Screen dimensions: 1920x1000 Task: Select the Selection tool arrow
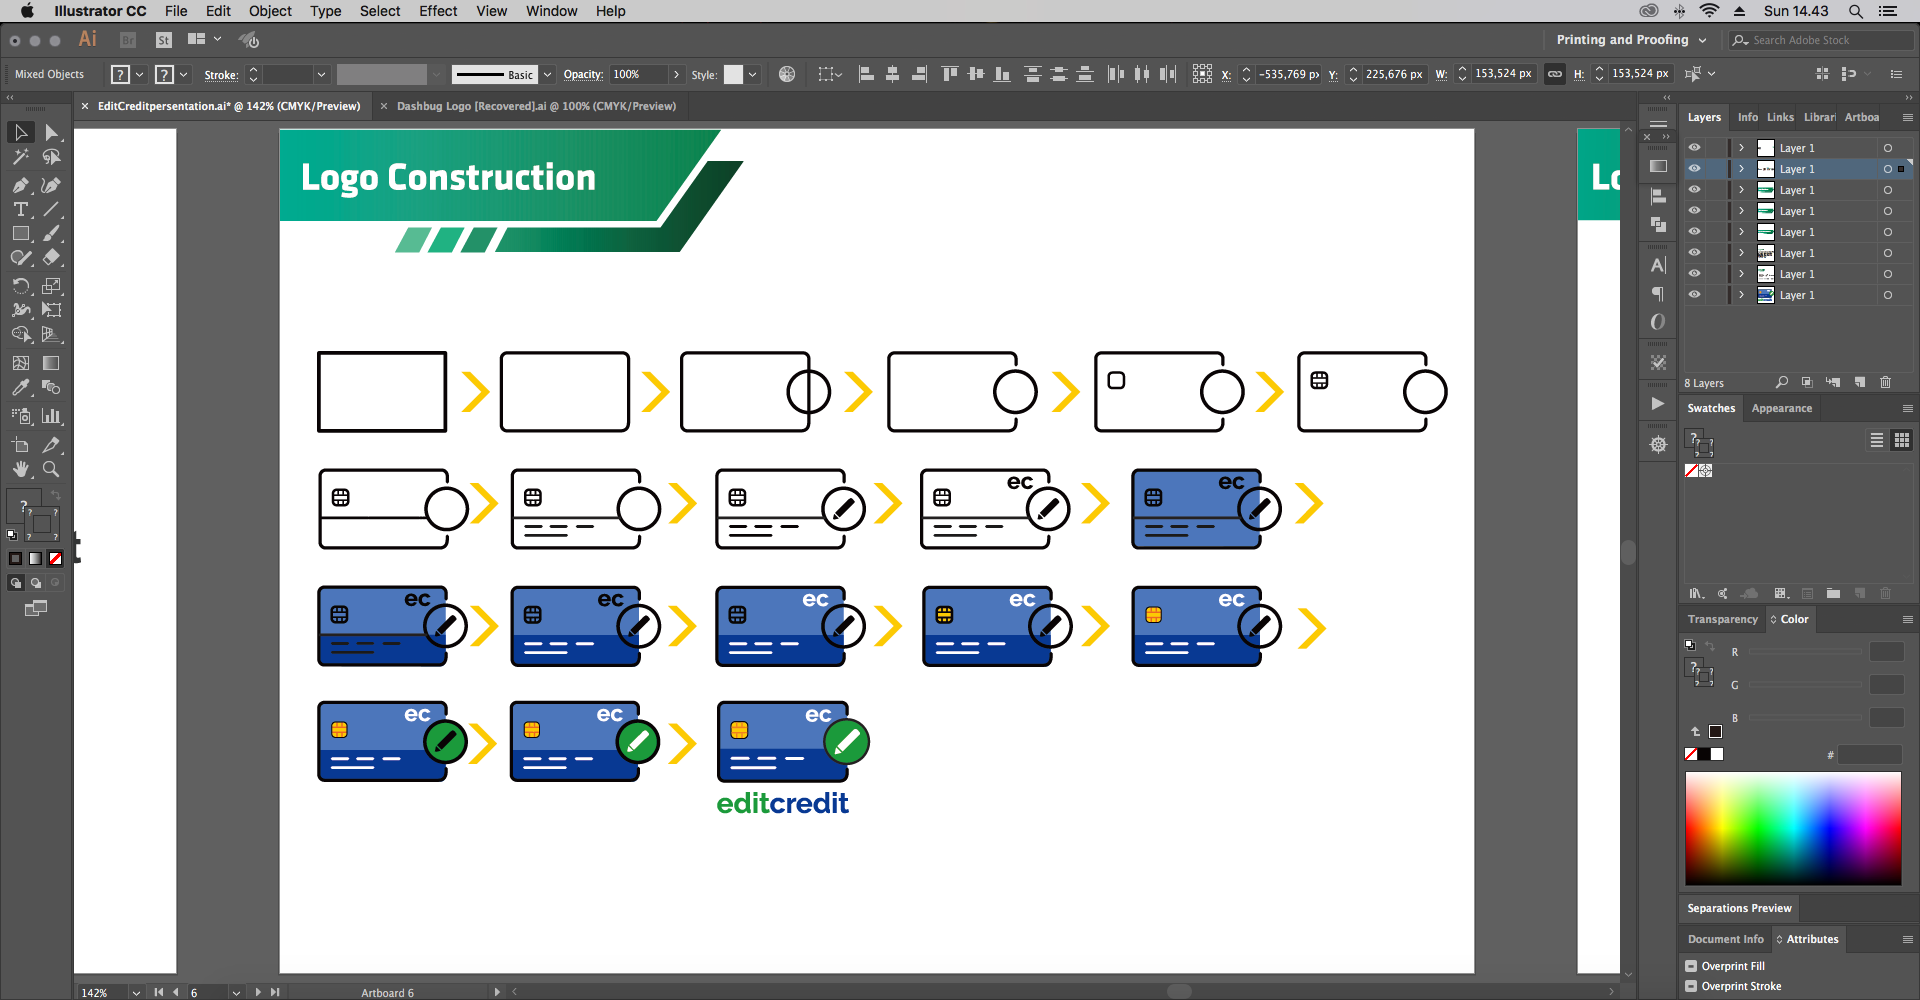click(20, 133)
